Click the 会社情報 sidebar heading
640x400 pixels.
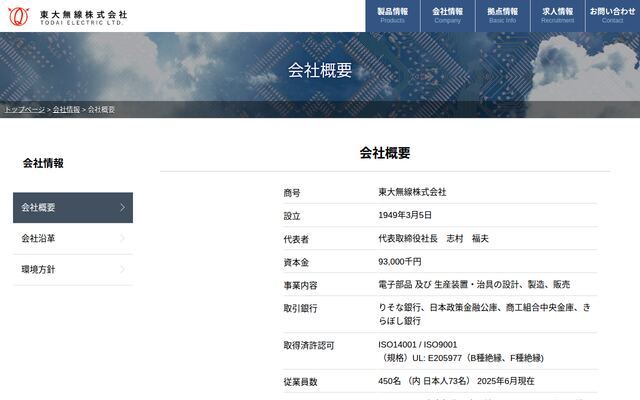point(43,163)
